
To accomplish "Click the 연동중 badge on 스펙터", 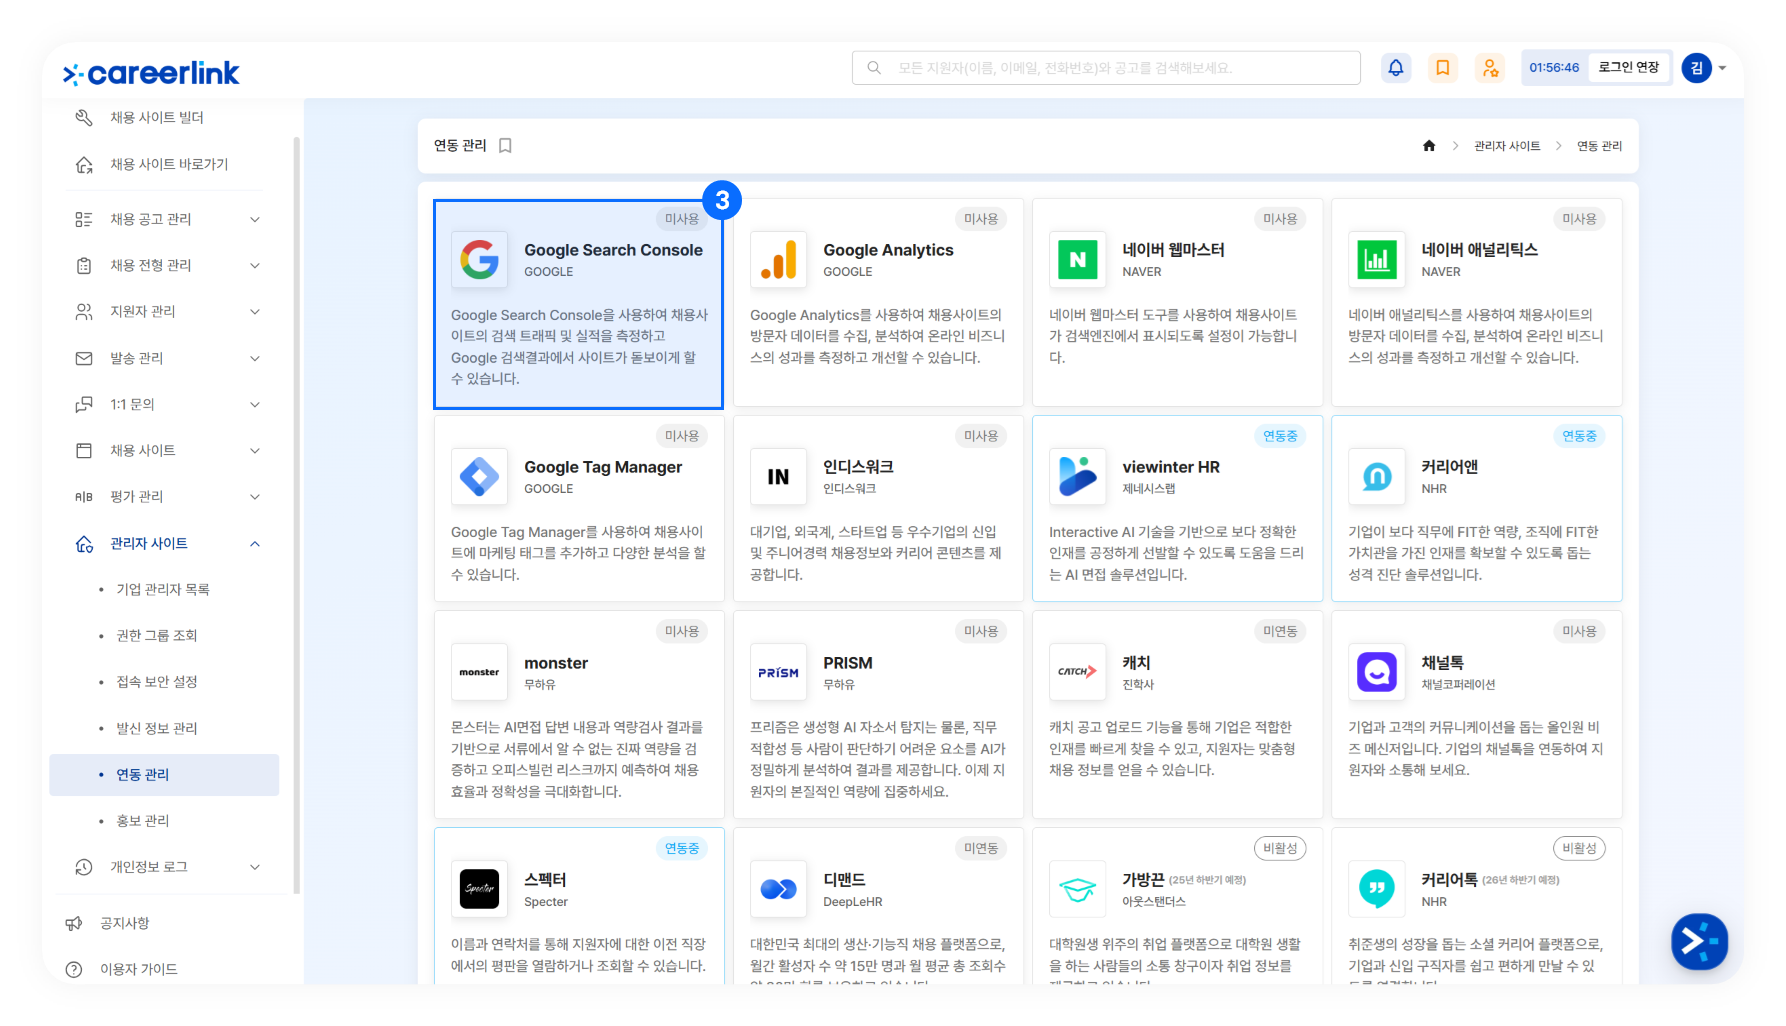I will coord(682,848).
